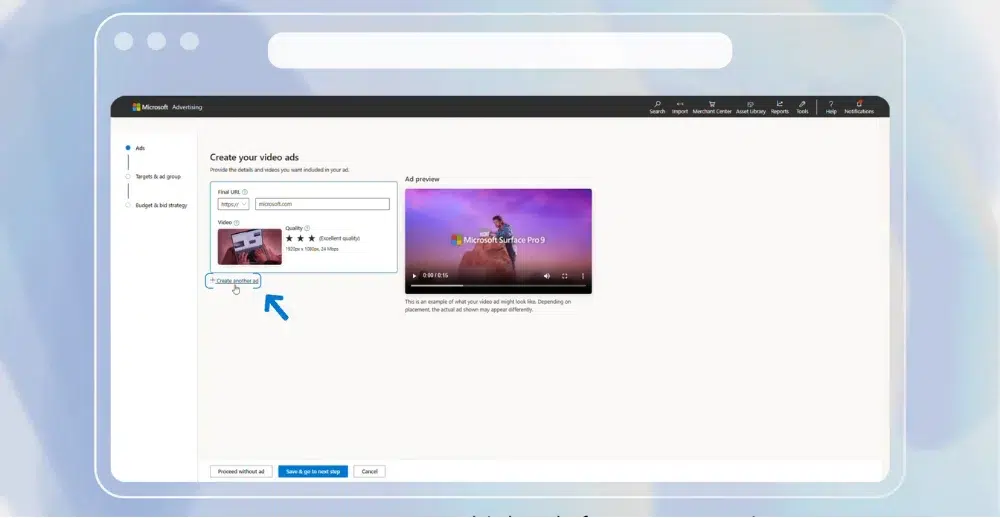The width and height of the screenshot is (1000, 518).
Task: Click the Cancel button
Action: (x=370, y=471)
